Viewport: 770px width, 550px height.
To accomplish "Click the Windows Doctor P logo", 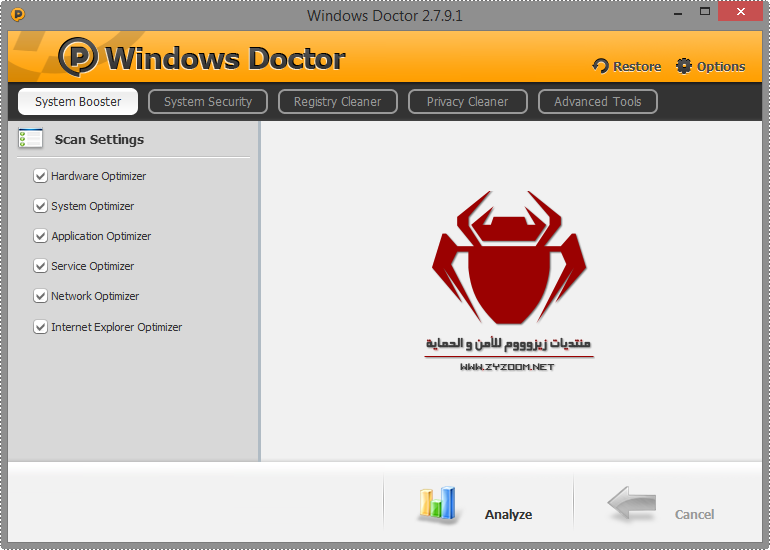I will pyautogui.click(x=78, y=56).
